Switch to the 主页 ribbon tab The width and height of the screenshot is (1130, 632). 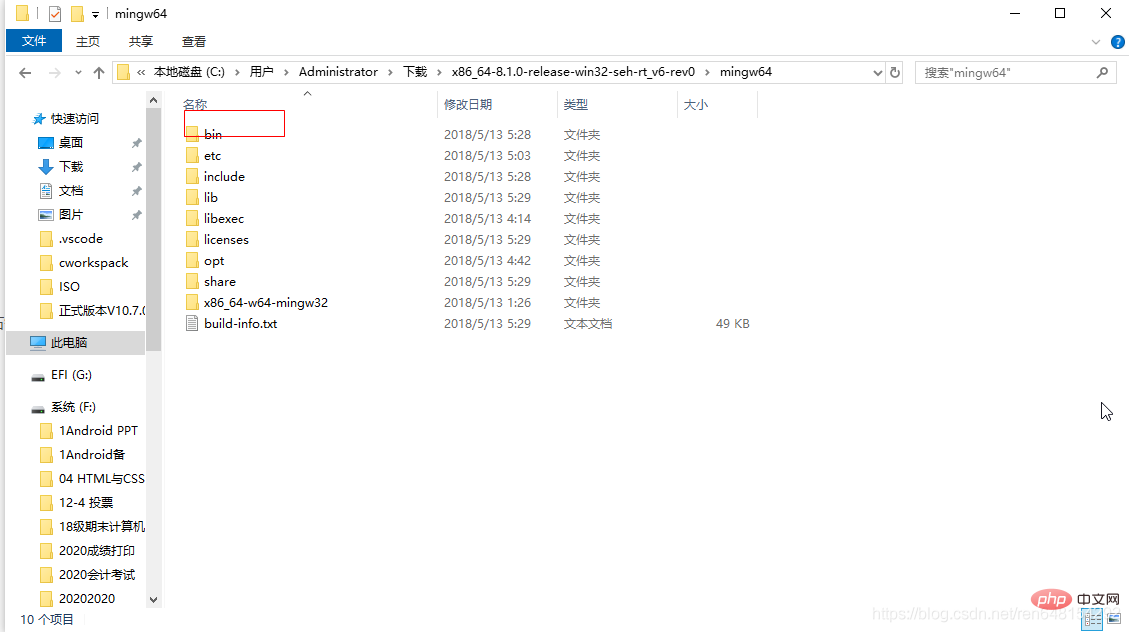pos(88,42)
